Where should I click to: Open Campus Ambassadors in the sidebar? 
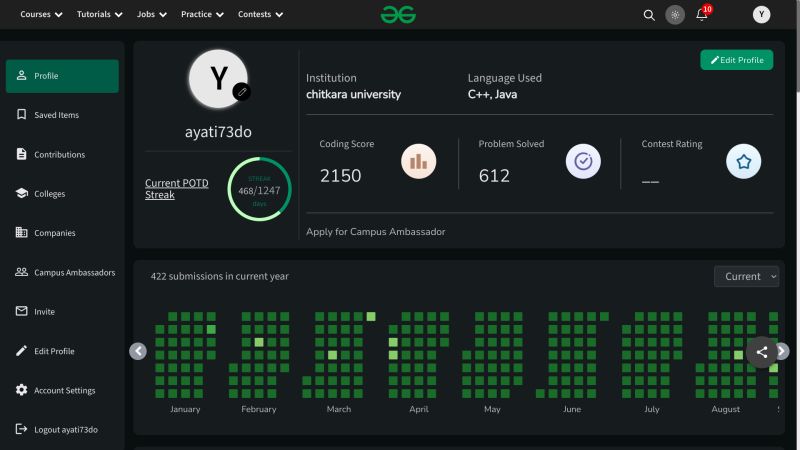tap(62, 272)
